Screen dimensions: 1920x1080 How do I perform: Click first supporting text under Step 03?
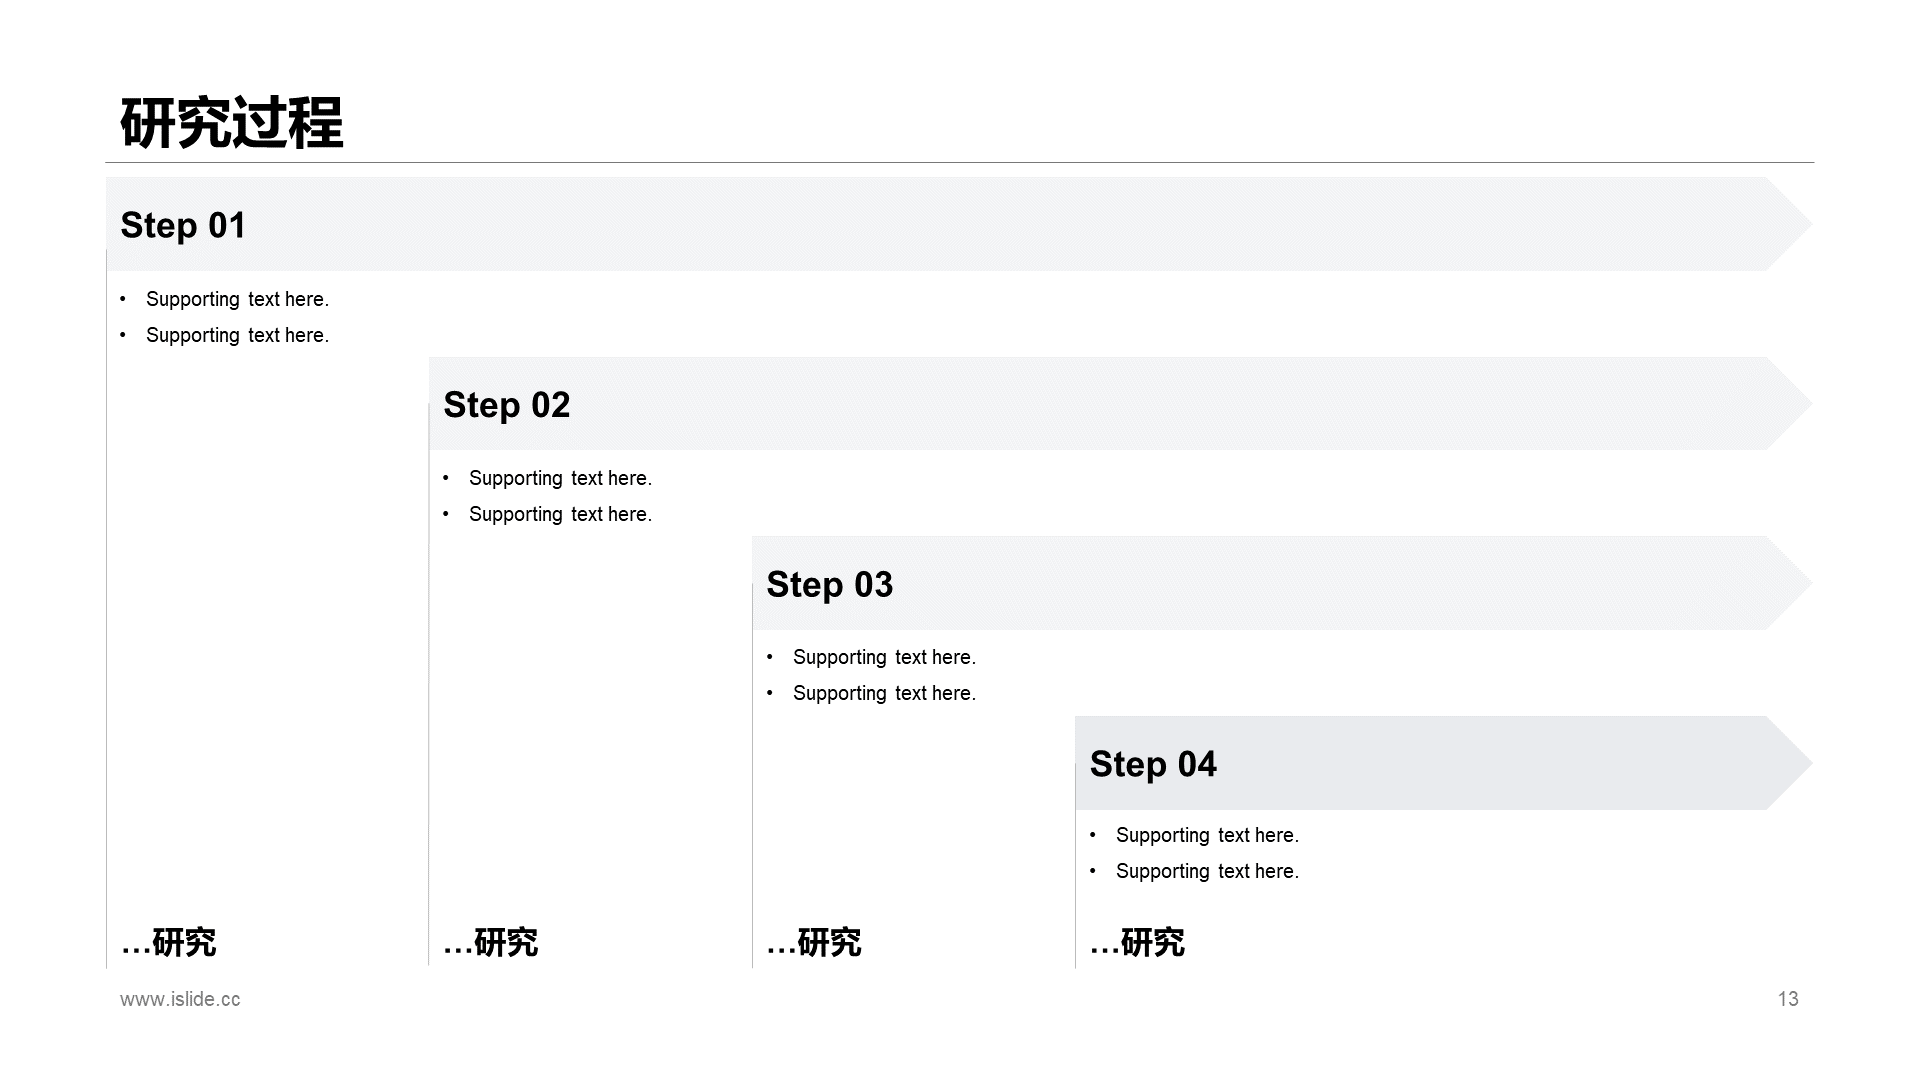[884, 657]
